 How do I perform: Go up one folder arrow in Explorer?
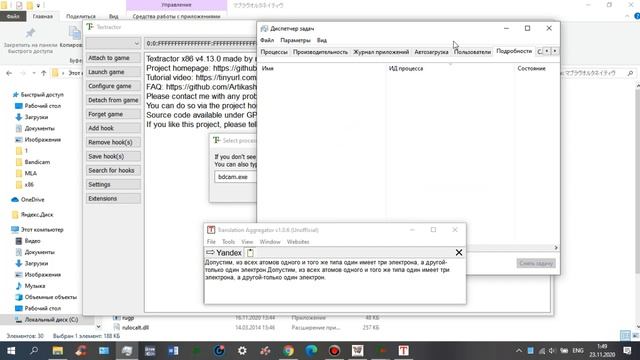(x=44, y=73)
